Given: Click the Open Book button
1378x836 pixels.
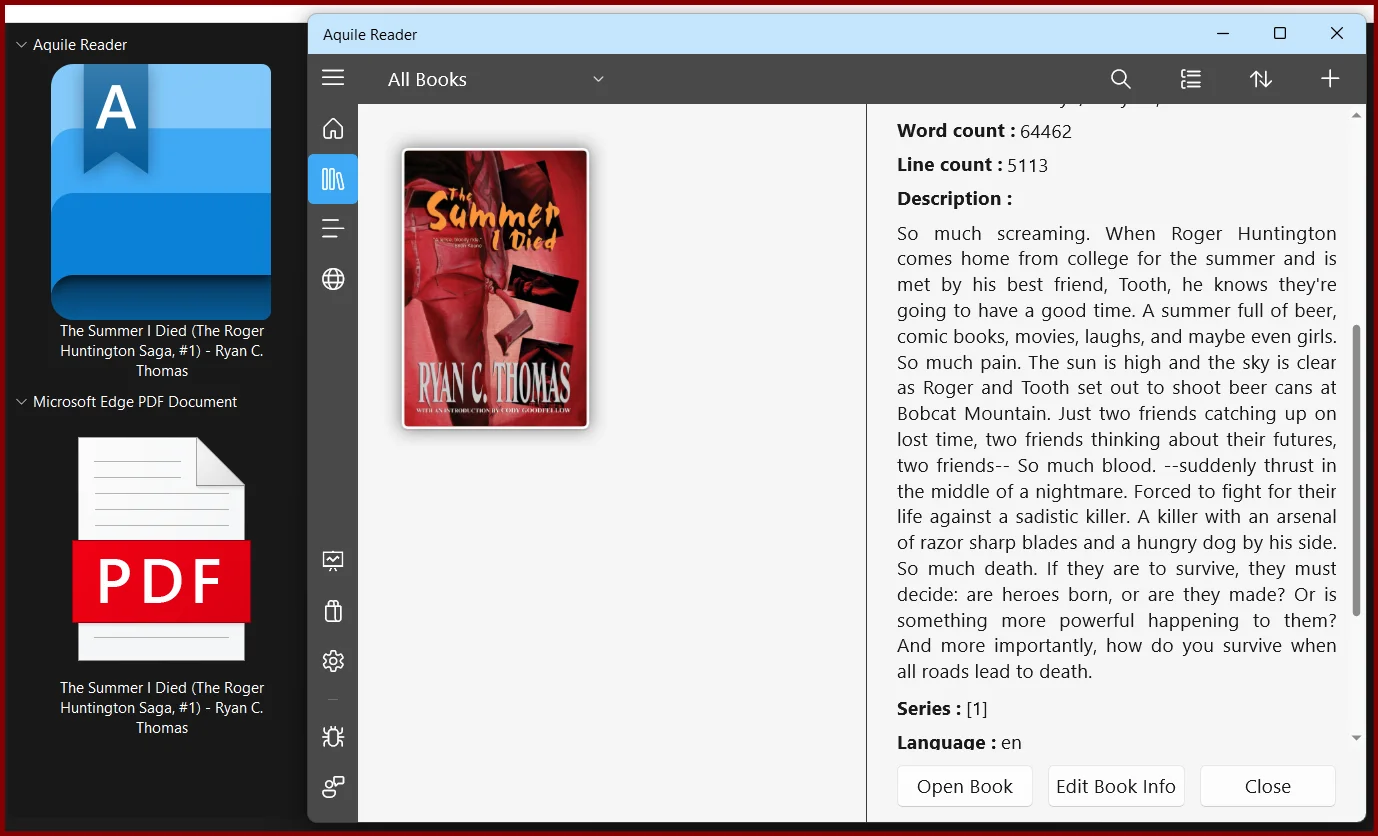Looking at the screenshot, I should [965, 786].
